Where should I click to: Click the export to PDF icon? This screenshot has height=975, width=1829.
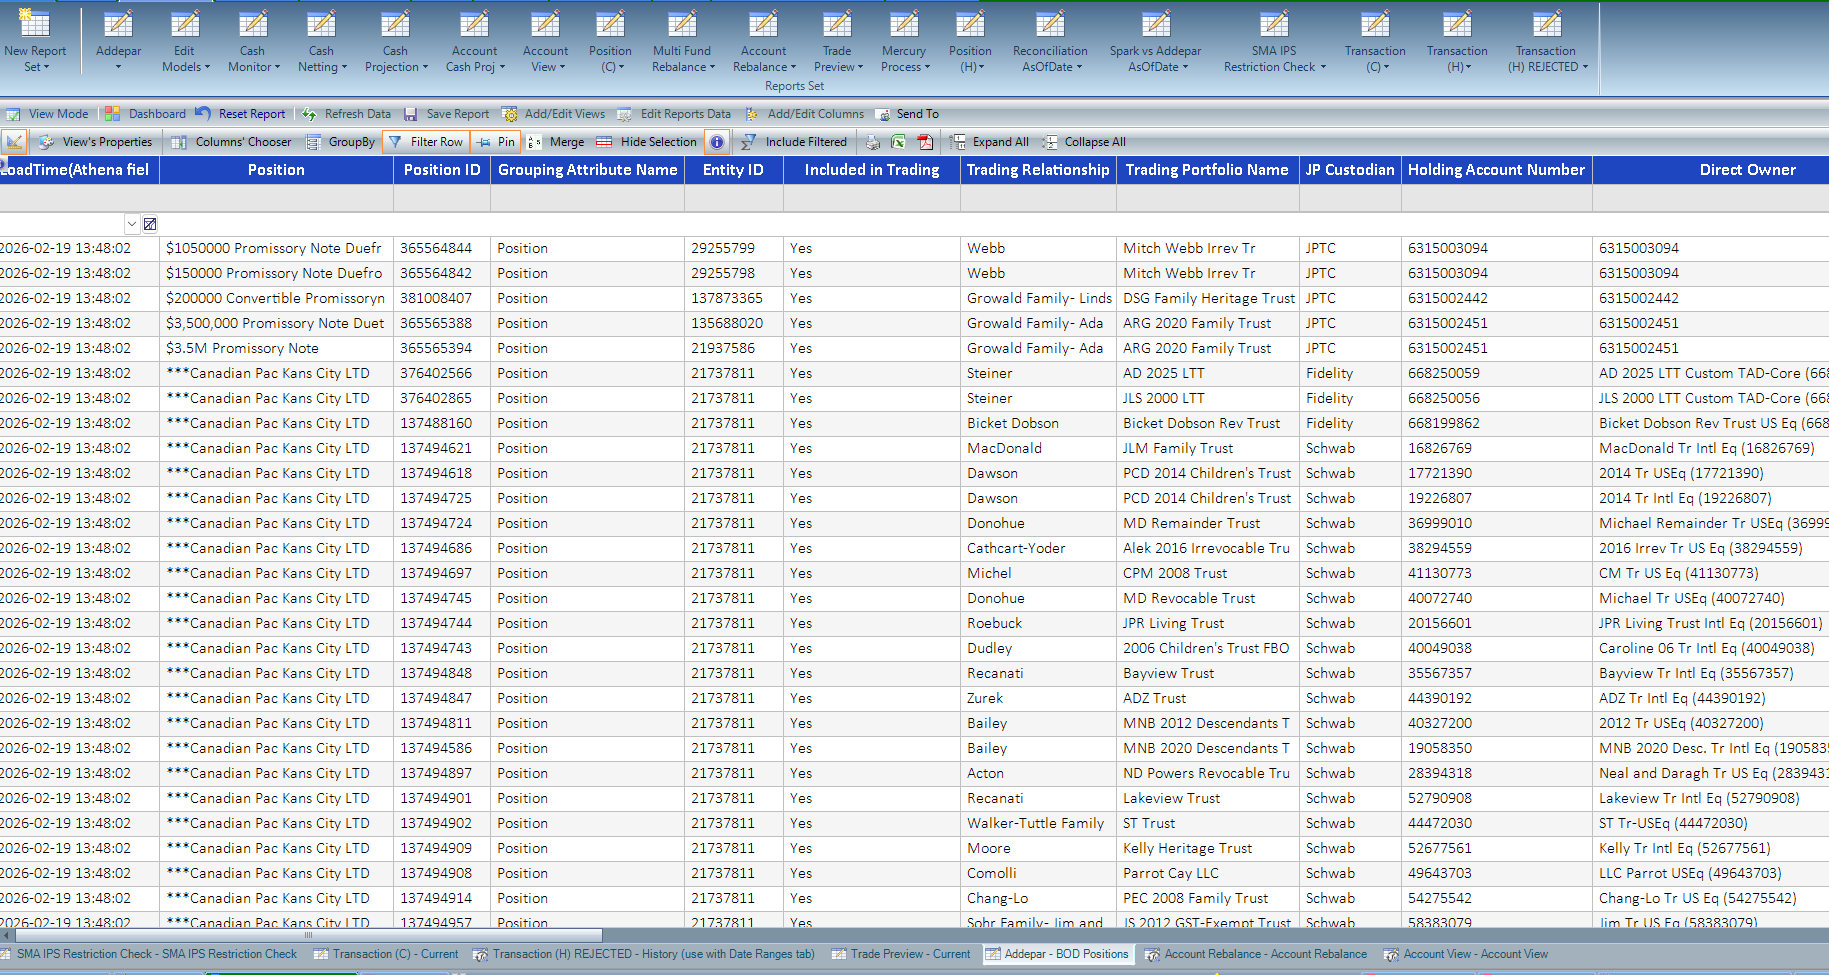pos(925,141)
